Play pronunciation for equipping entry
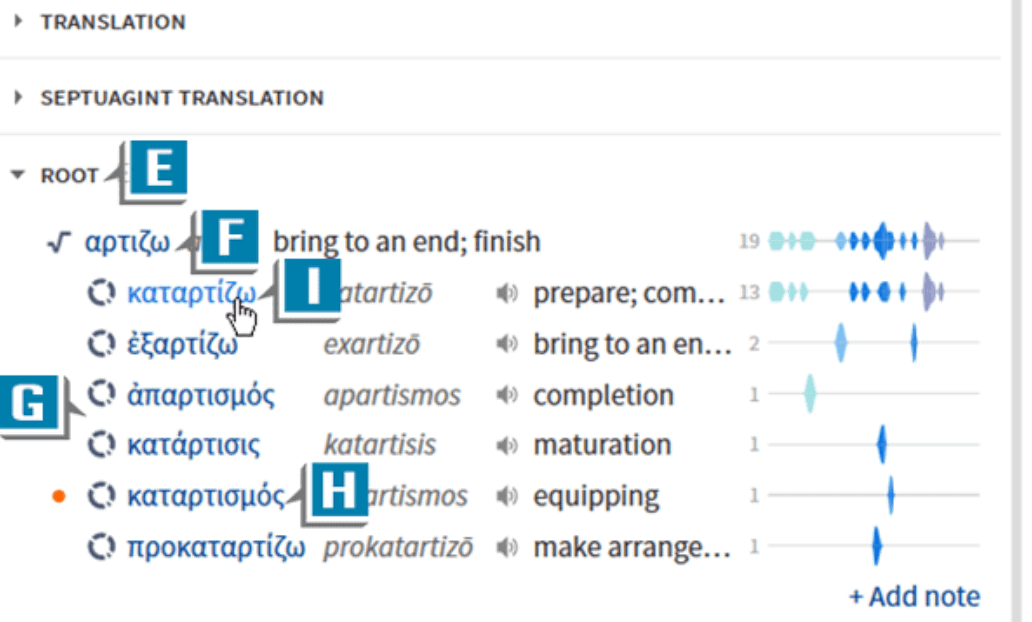The height and width of the screenshot is (622, 1032). click(x=507, y=496)
